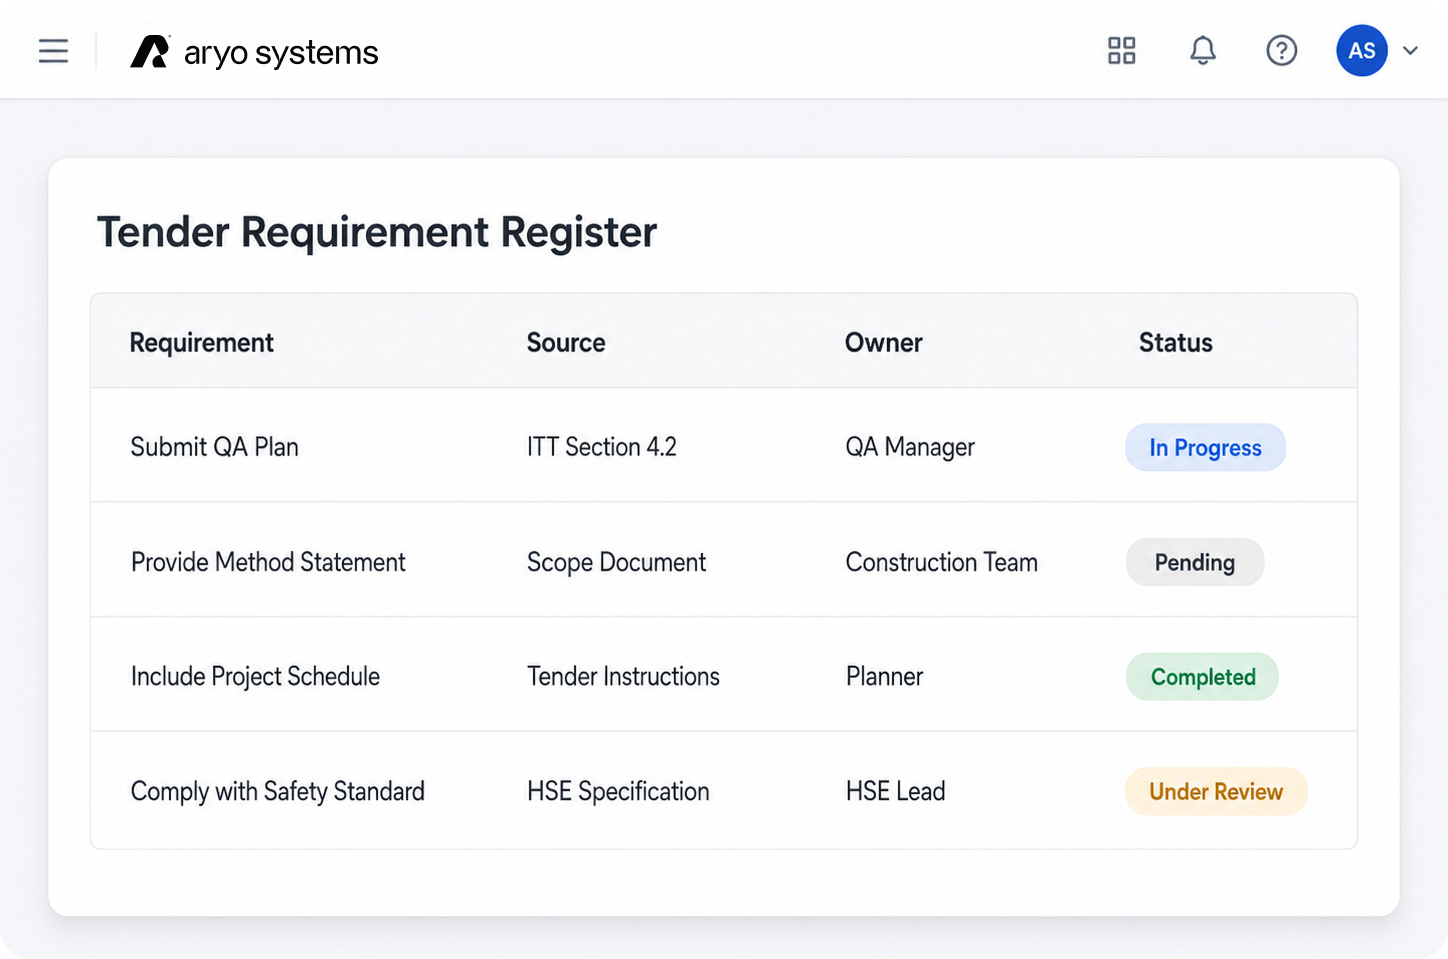Click the AS user avatar
Screen dimensions: 1448x959
click(1362, 51)
